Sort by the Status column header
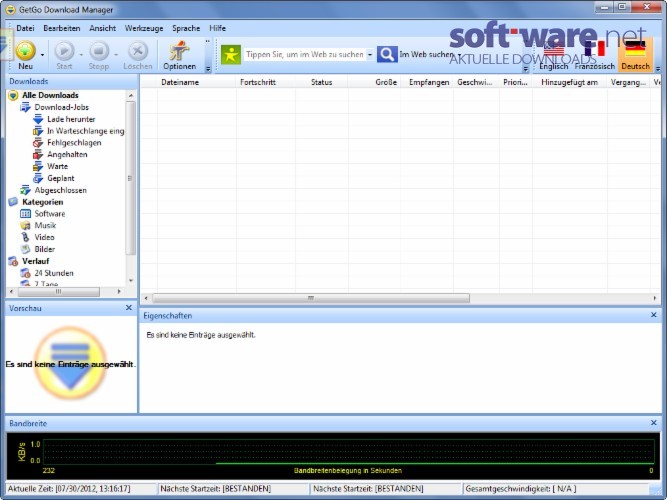 point(321,82)
